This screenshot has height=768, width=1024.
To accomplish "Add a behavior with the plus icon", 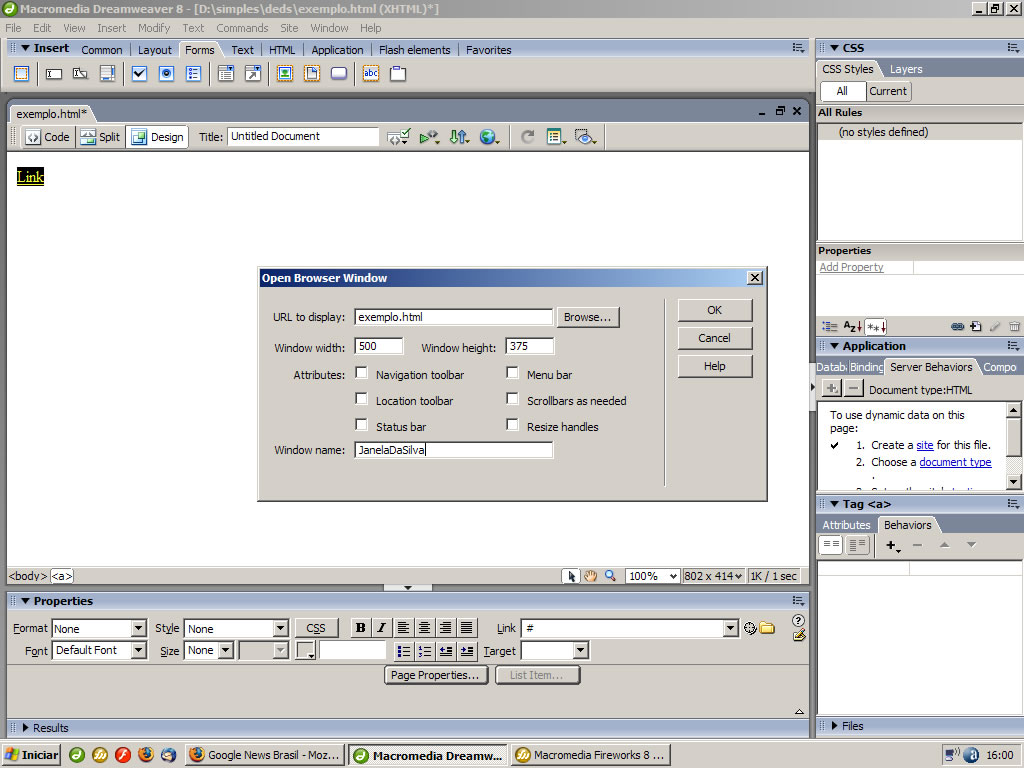I will (892, 545).
